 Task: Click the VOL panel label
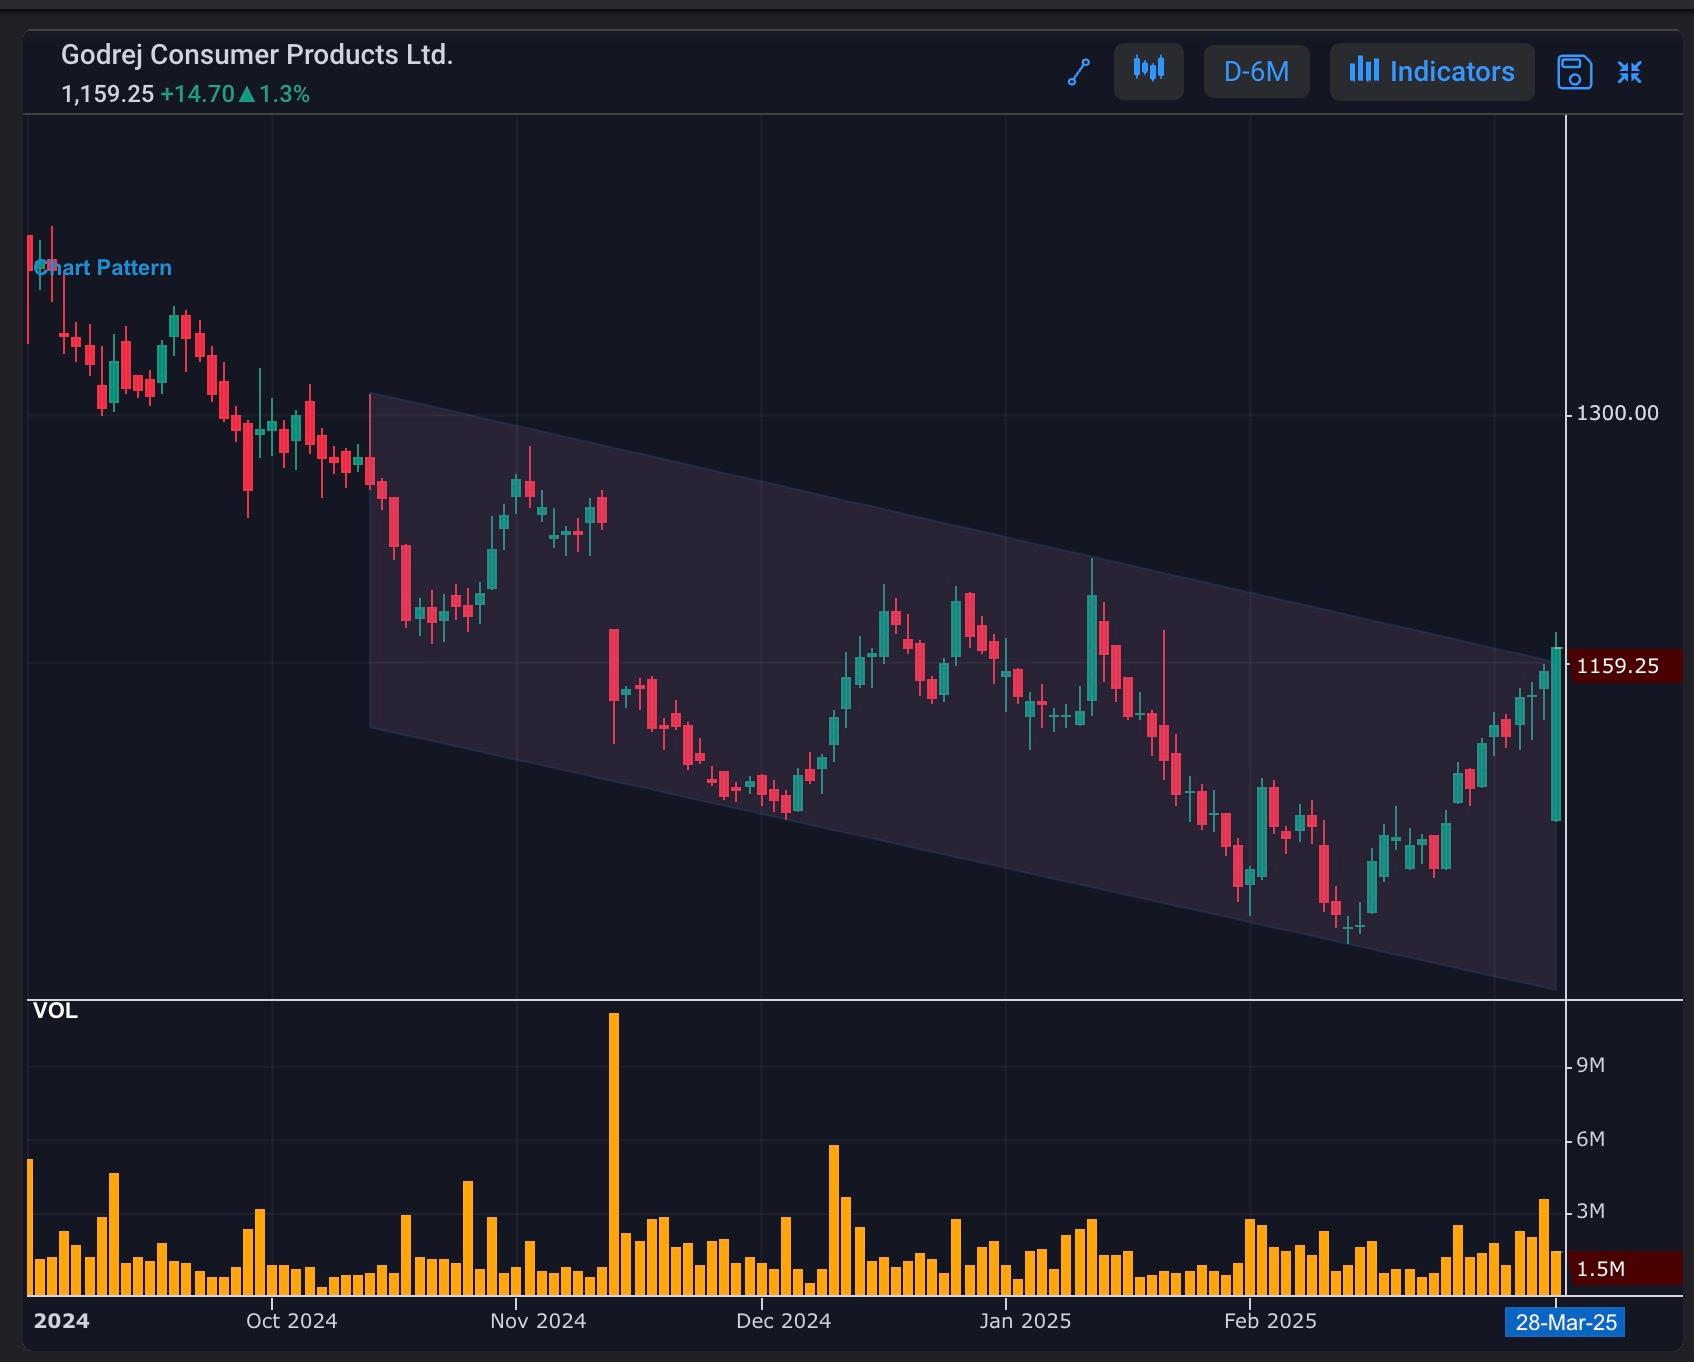coord(55,1011)
